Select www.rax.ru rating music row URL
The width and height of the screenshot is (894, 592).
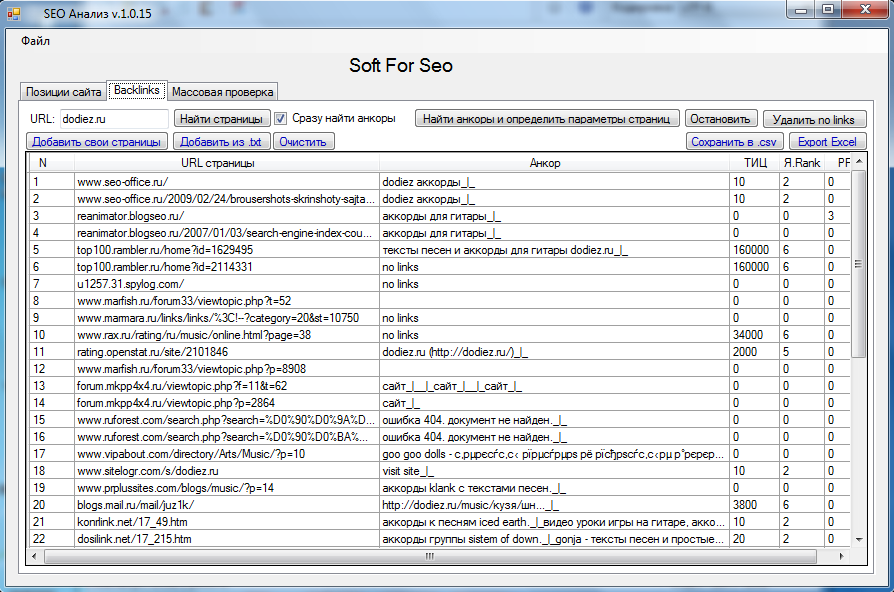pos(227,335)
